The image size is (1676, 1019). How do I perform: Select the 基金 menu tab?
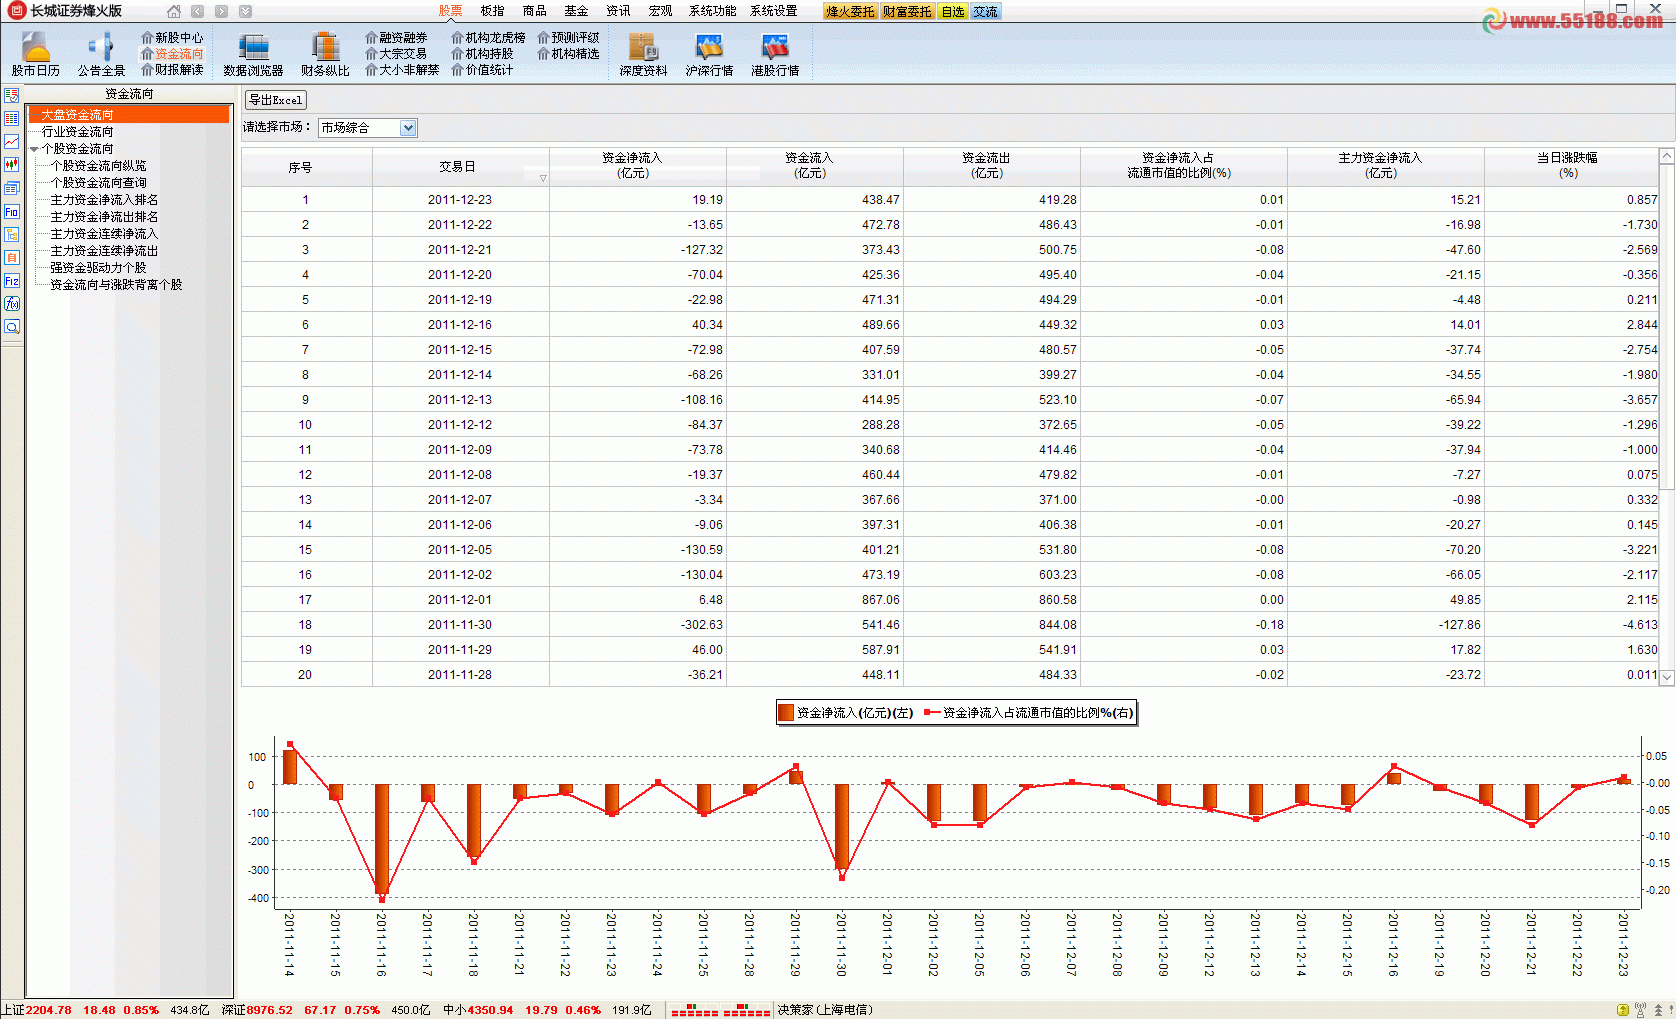click(576, 11)
